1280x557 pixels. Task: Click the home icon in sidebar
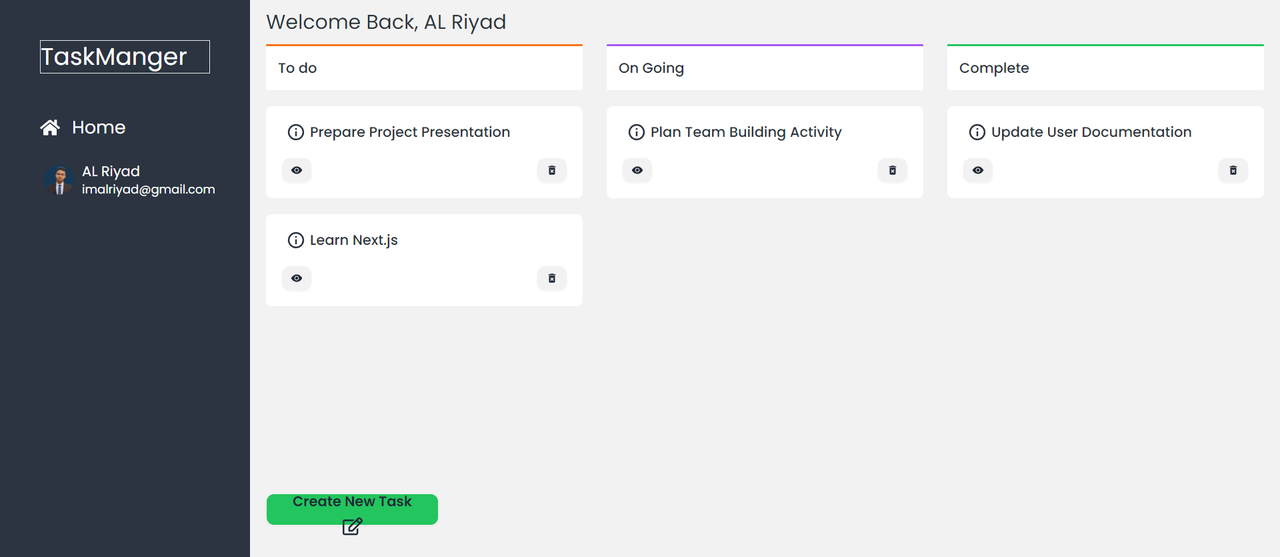click(x=50, y=128)
